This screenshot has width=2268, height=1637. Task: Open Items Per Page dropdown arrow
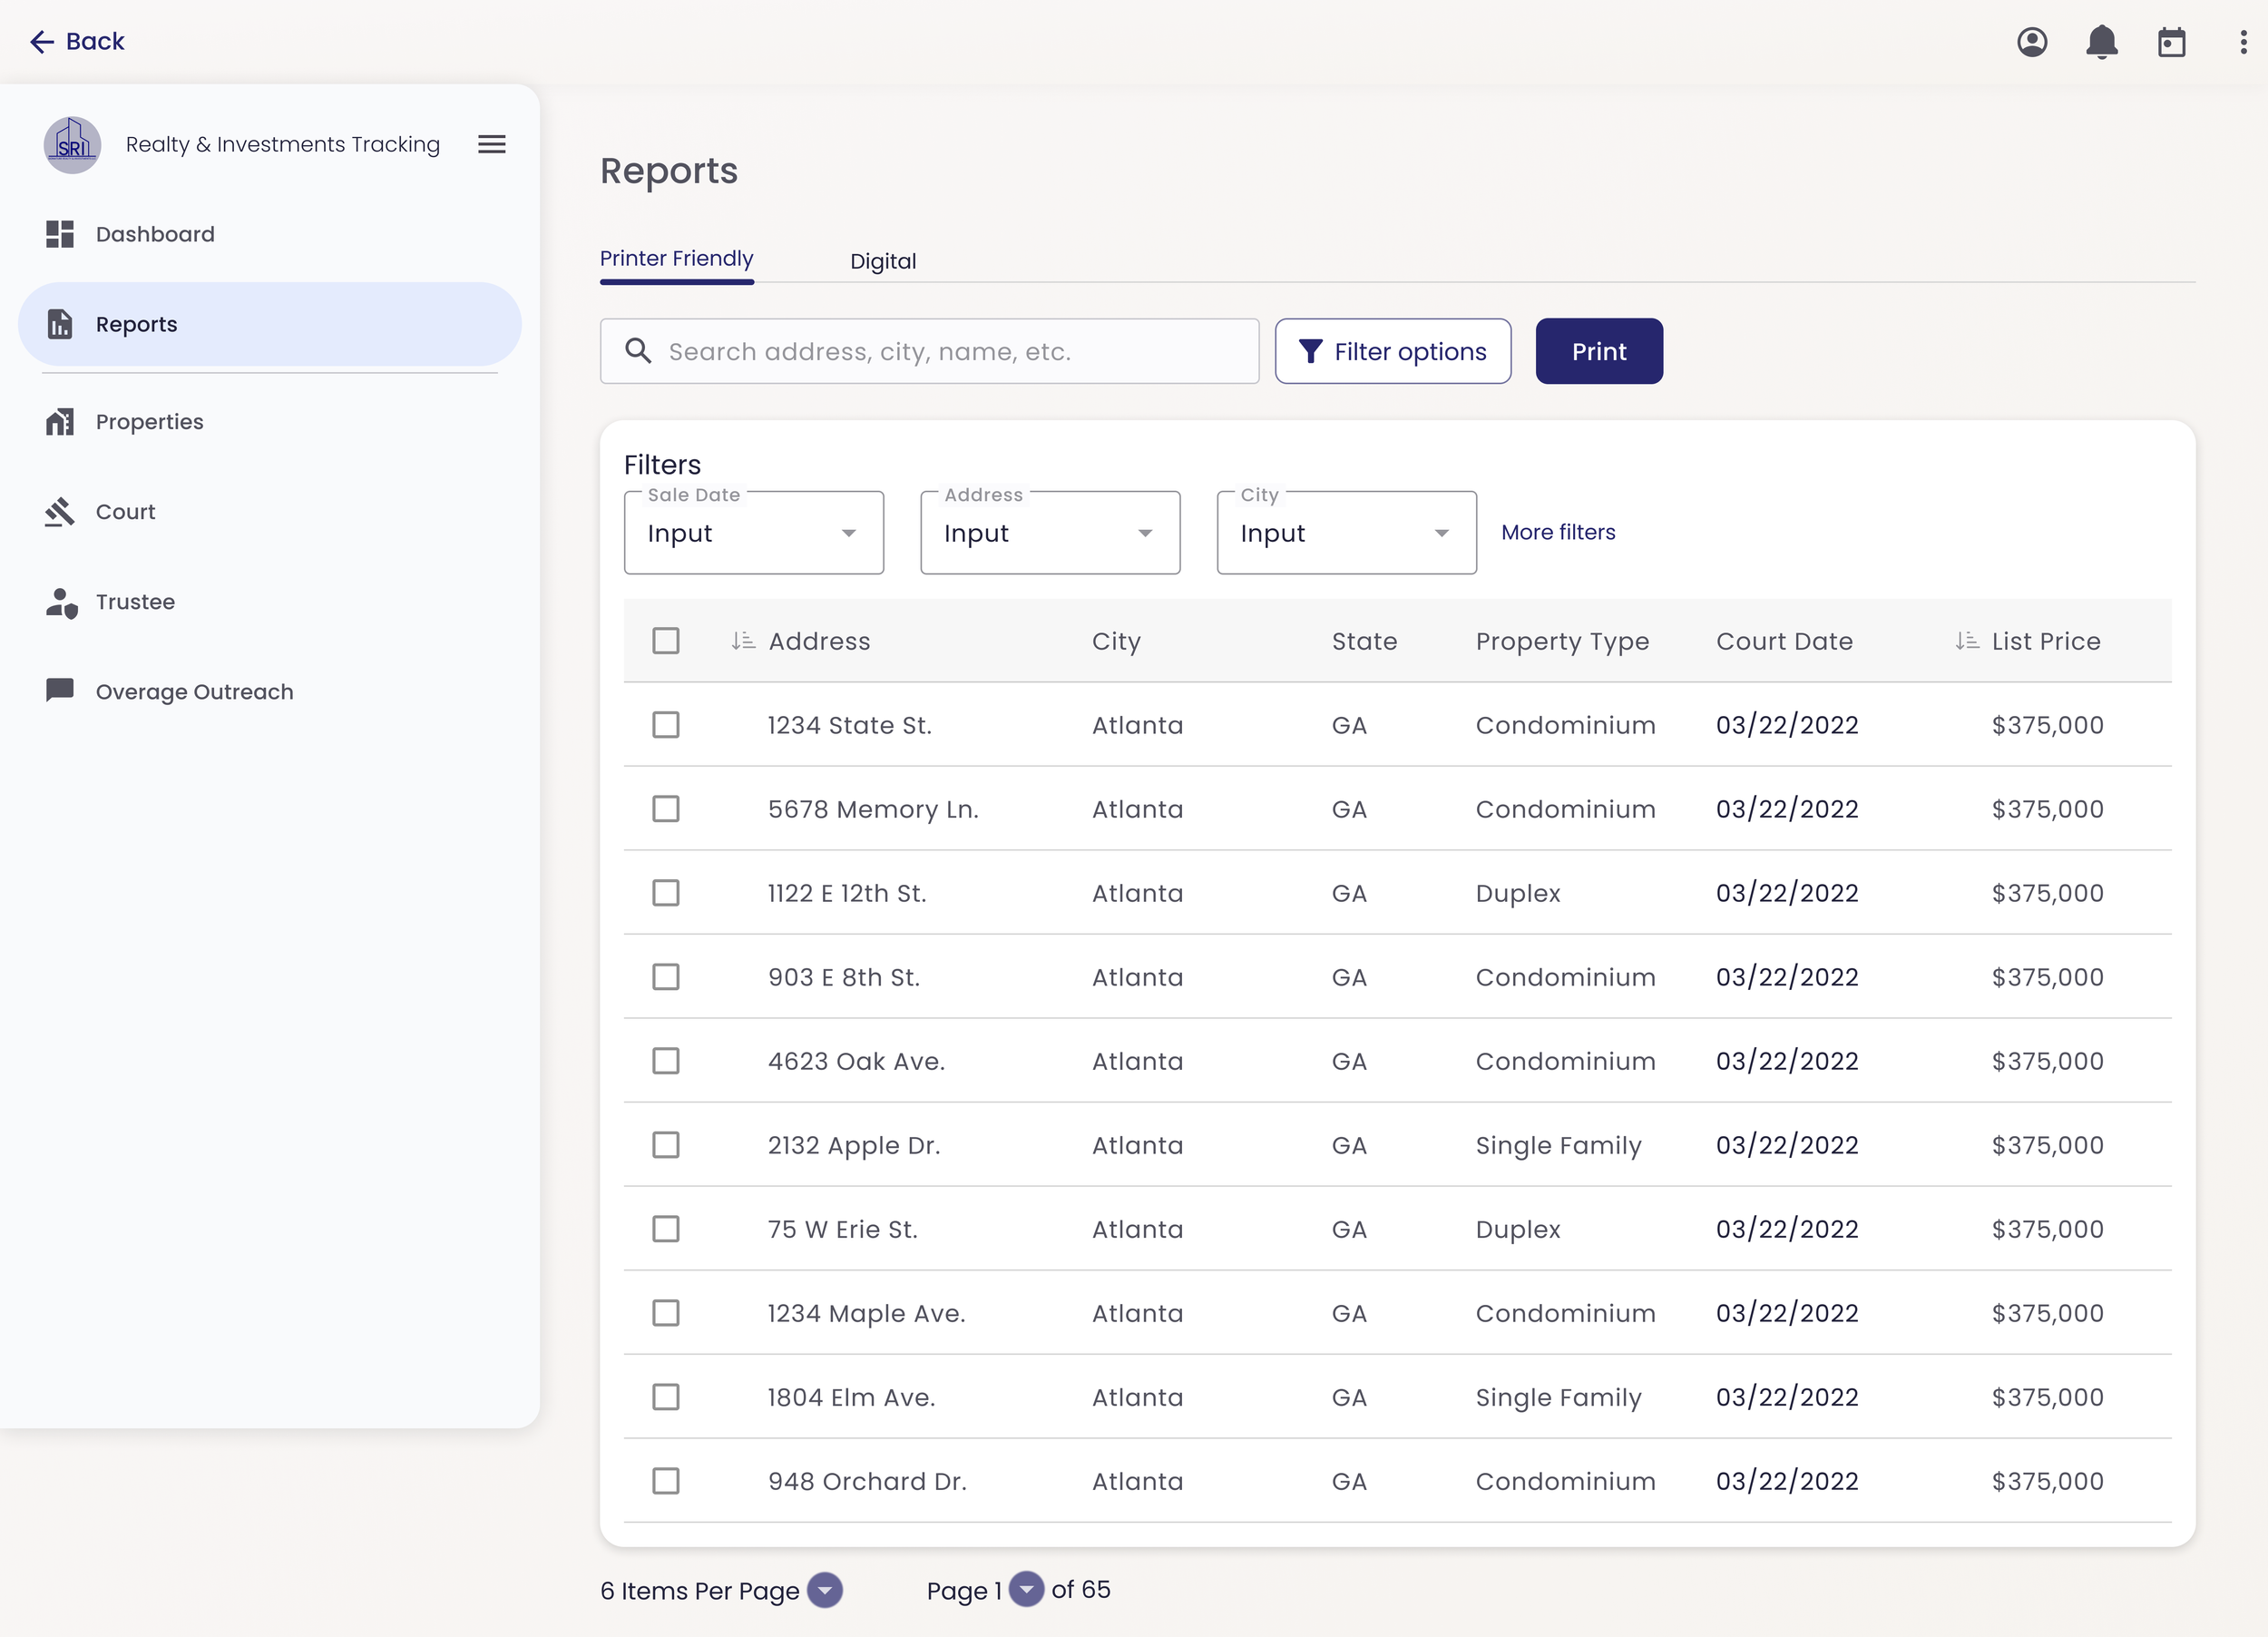point(824,1590)
